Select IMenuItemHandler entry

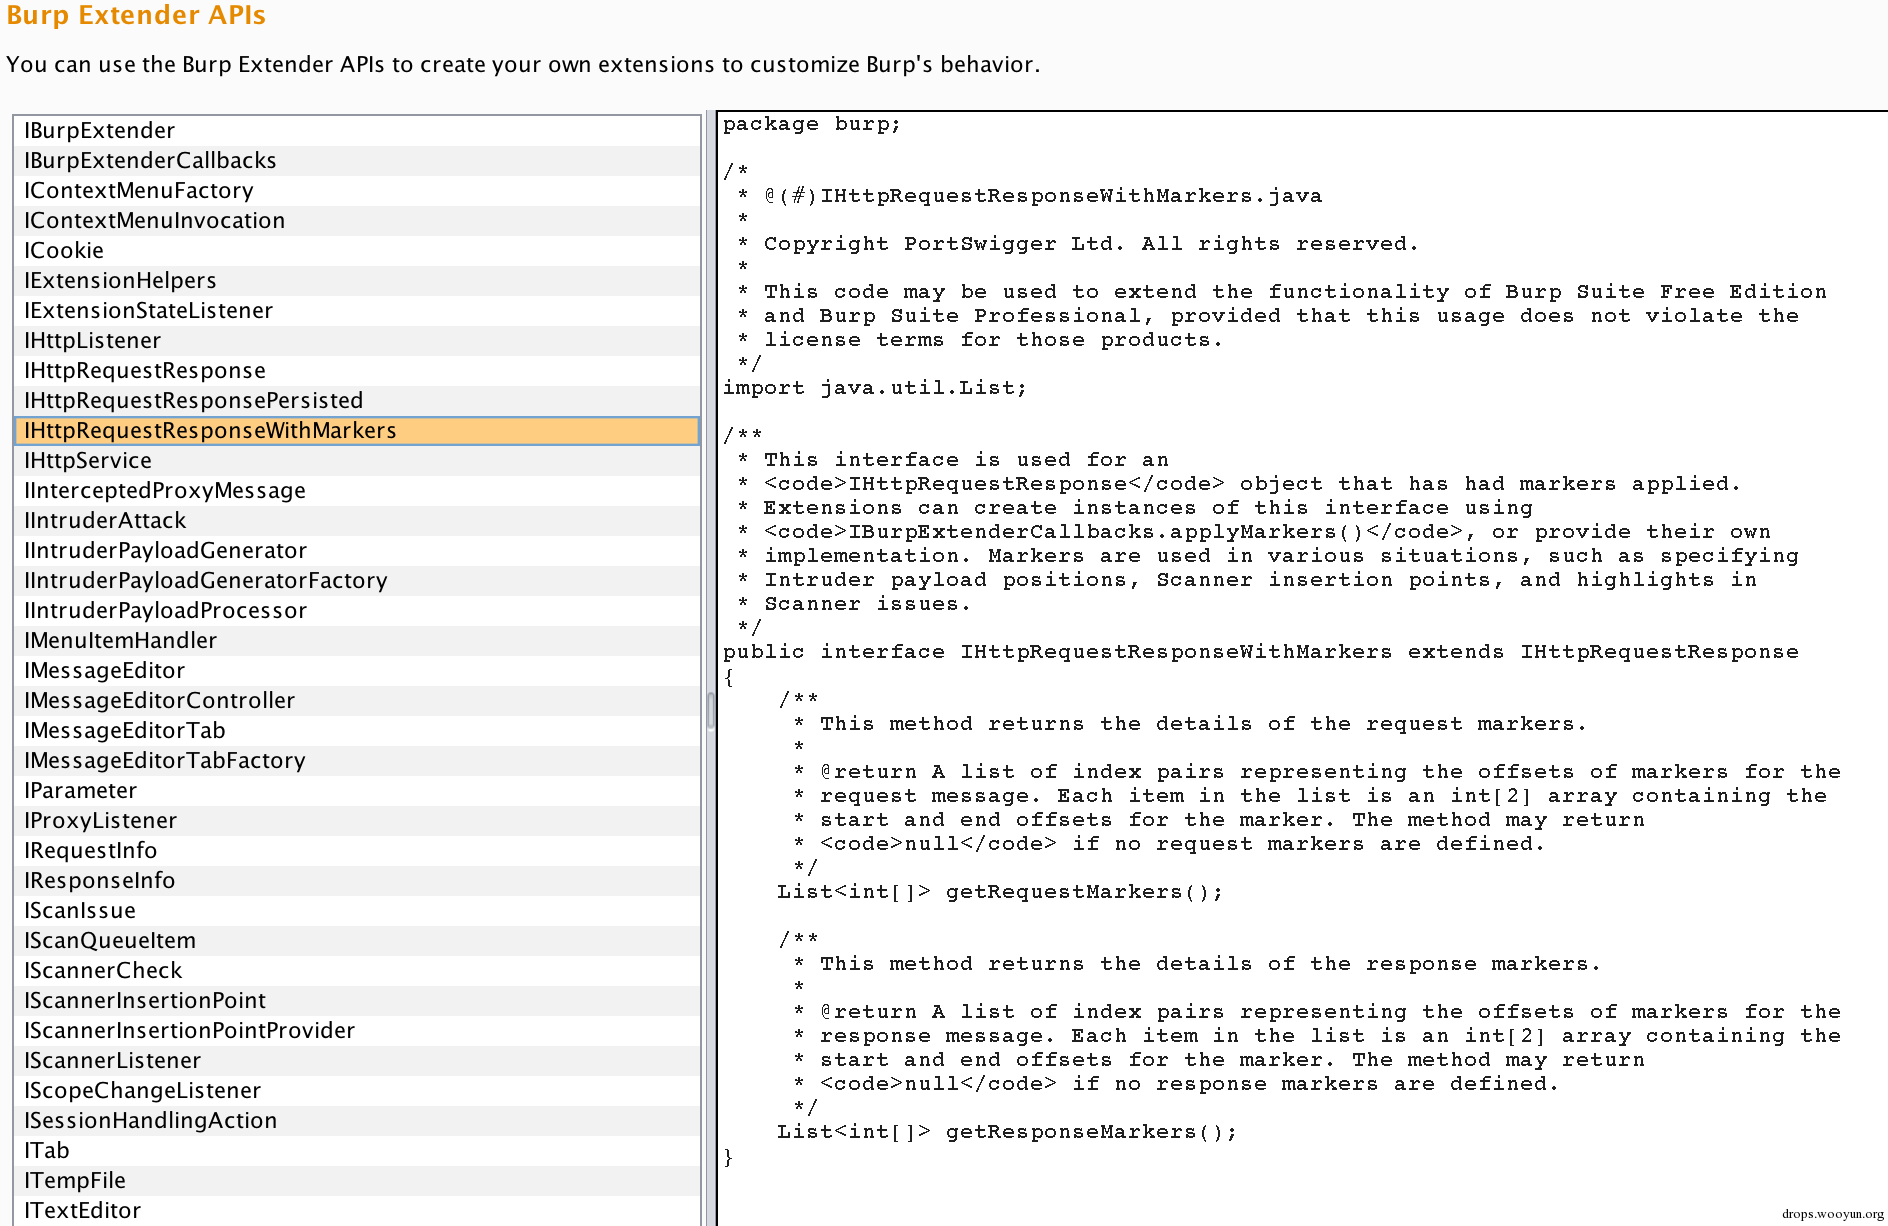pyautogui.click(x=357, y=641)
